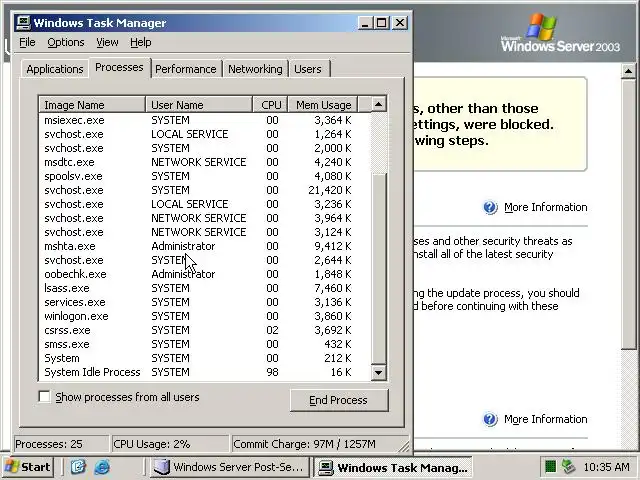
Task: Click the CPU Usage: 2% status entry
Action: pyautogui.click(x=170, y=444)
